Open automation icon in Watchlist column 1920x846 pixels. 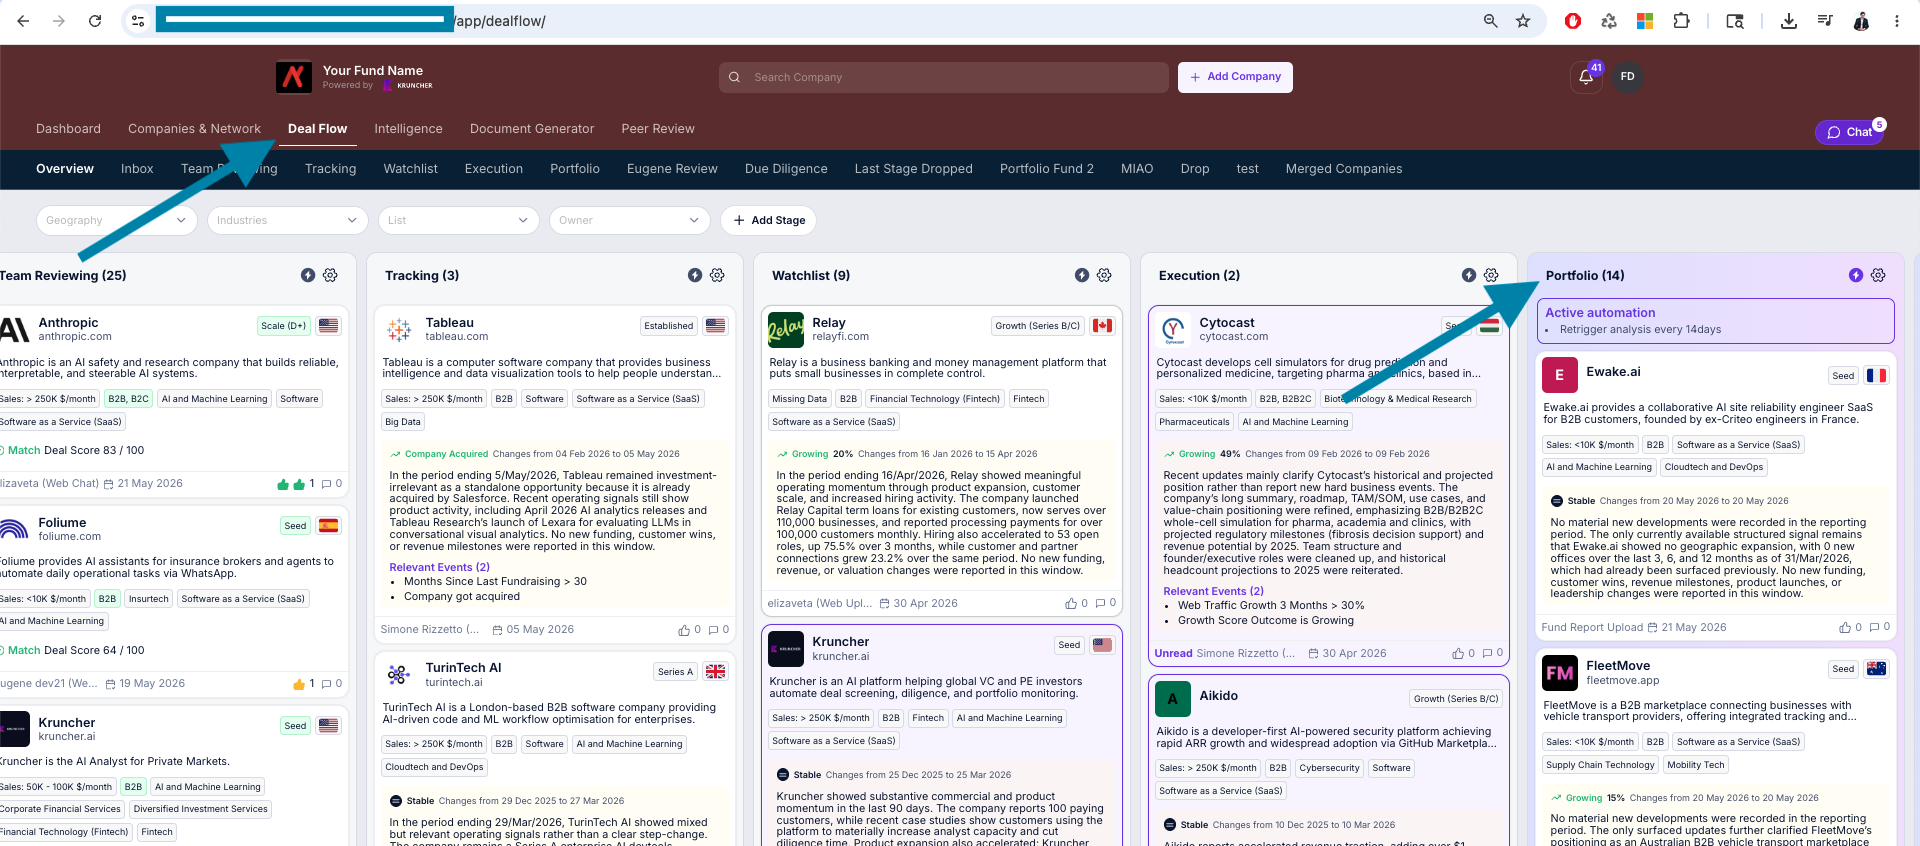(x=1082, y=275)
